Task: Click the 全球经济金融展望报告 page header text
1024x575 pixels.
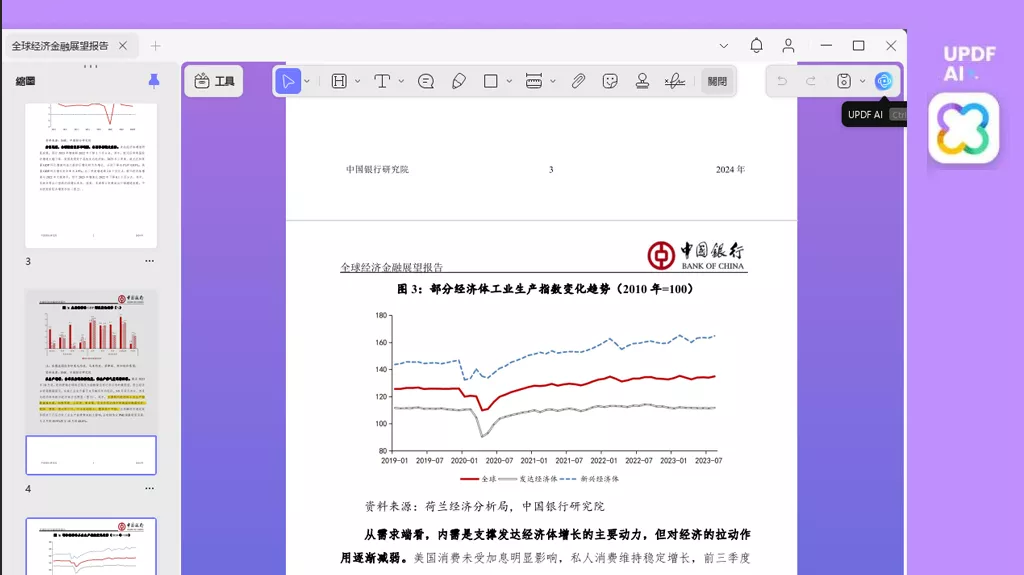Action: [392, 267]
